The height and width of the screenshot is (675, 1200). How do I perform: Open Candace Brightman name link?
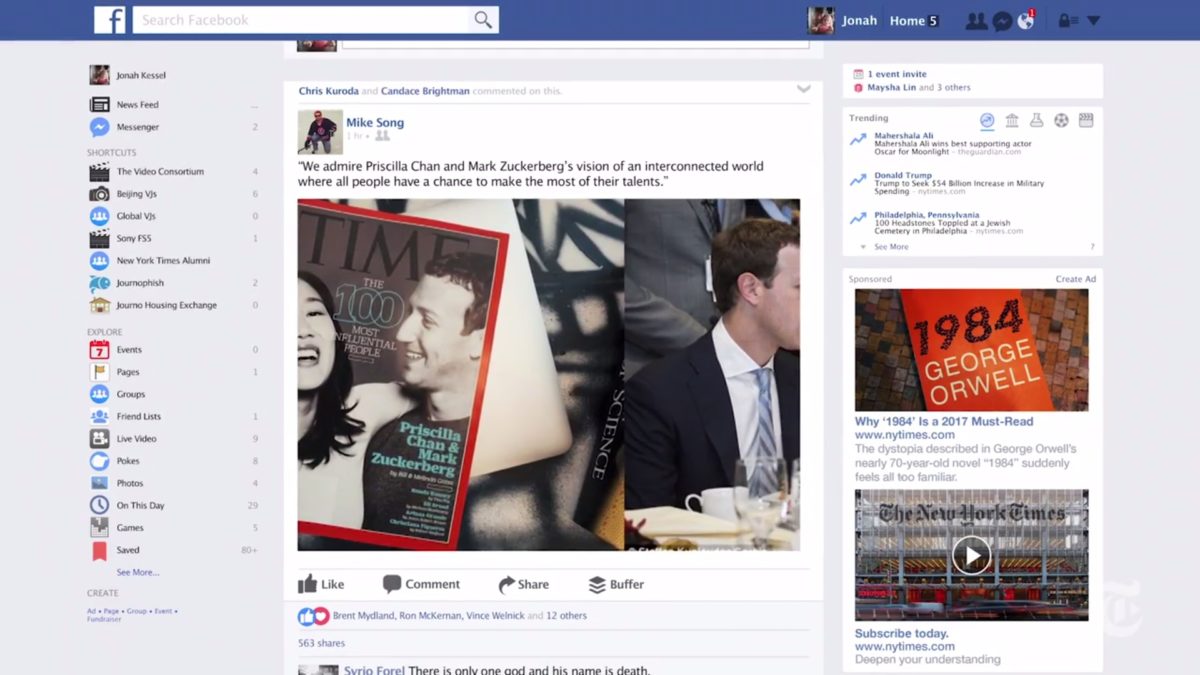click(425, 91)
